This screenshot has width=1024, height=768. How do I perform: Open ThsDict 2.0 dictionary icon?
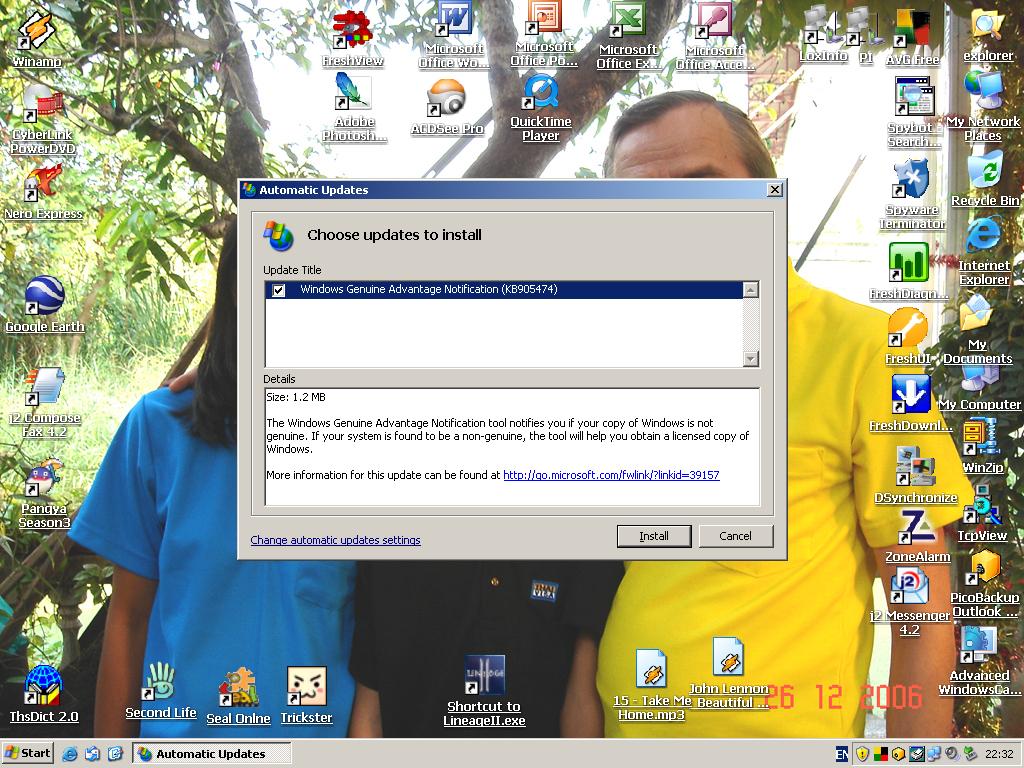click(x=44, y=694)
